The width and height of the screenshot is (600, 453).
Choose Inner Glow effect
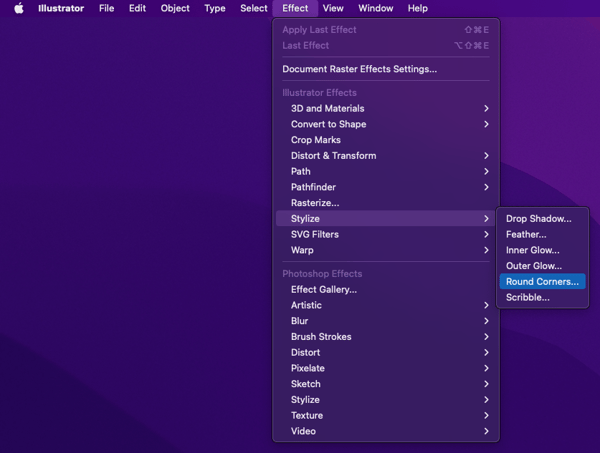pyautogui.click(x=542, y=250)
